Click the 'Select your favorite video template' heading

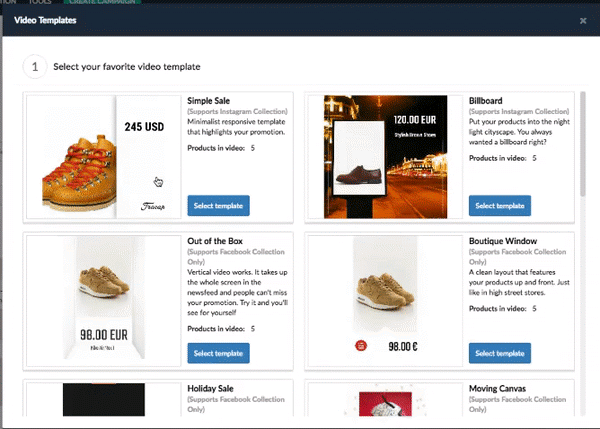pyautogui.click(x=127, y=67)
